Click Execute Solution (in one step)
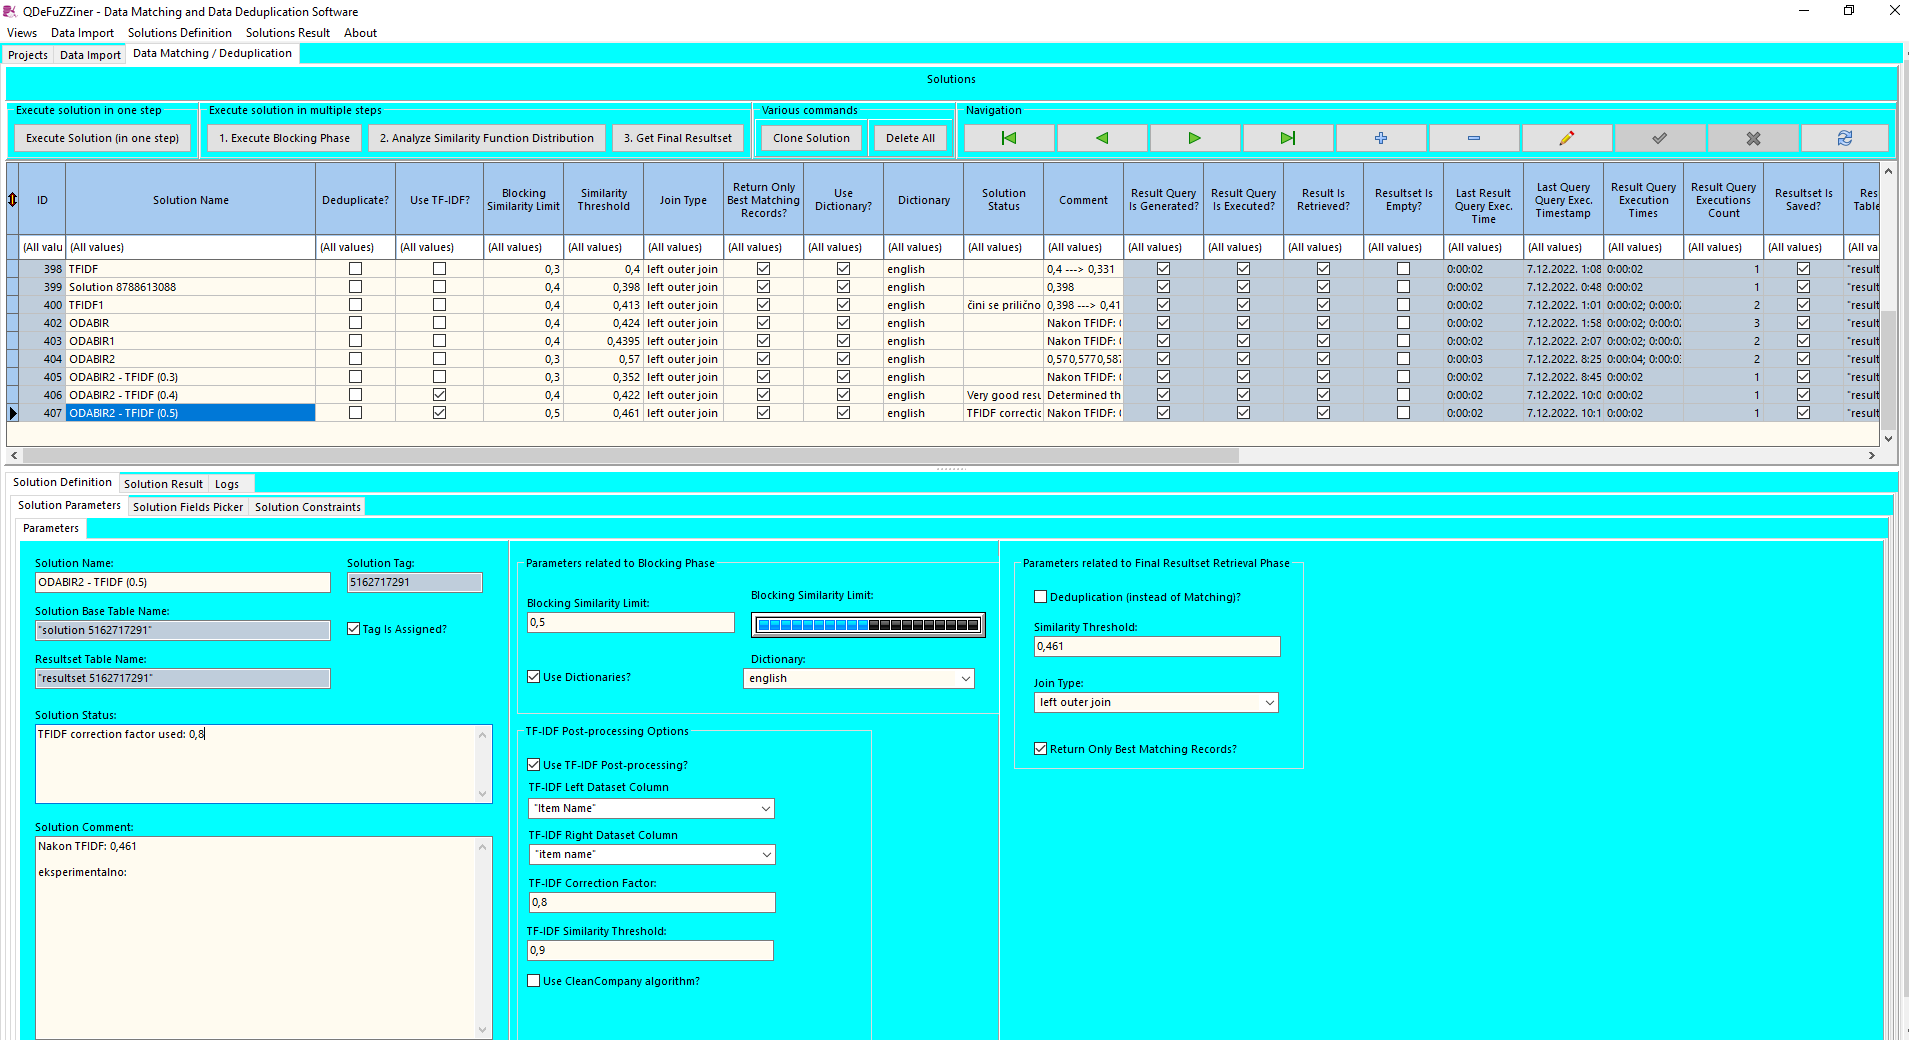 tap(103, 137)
